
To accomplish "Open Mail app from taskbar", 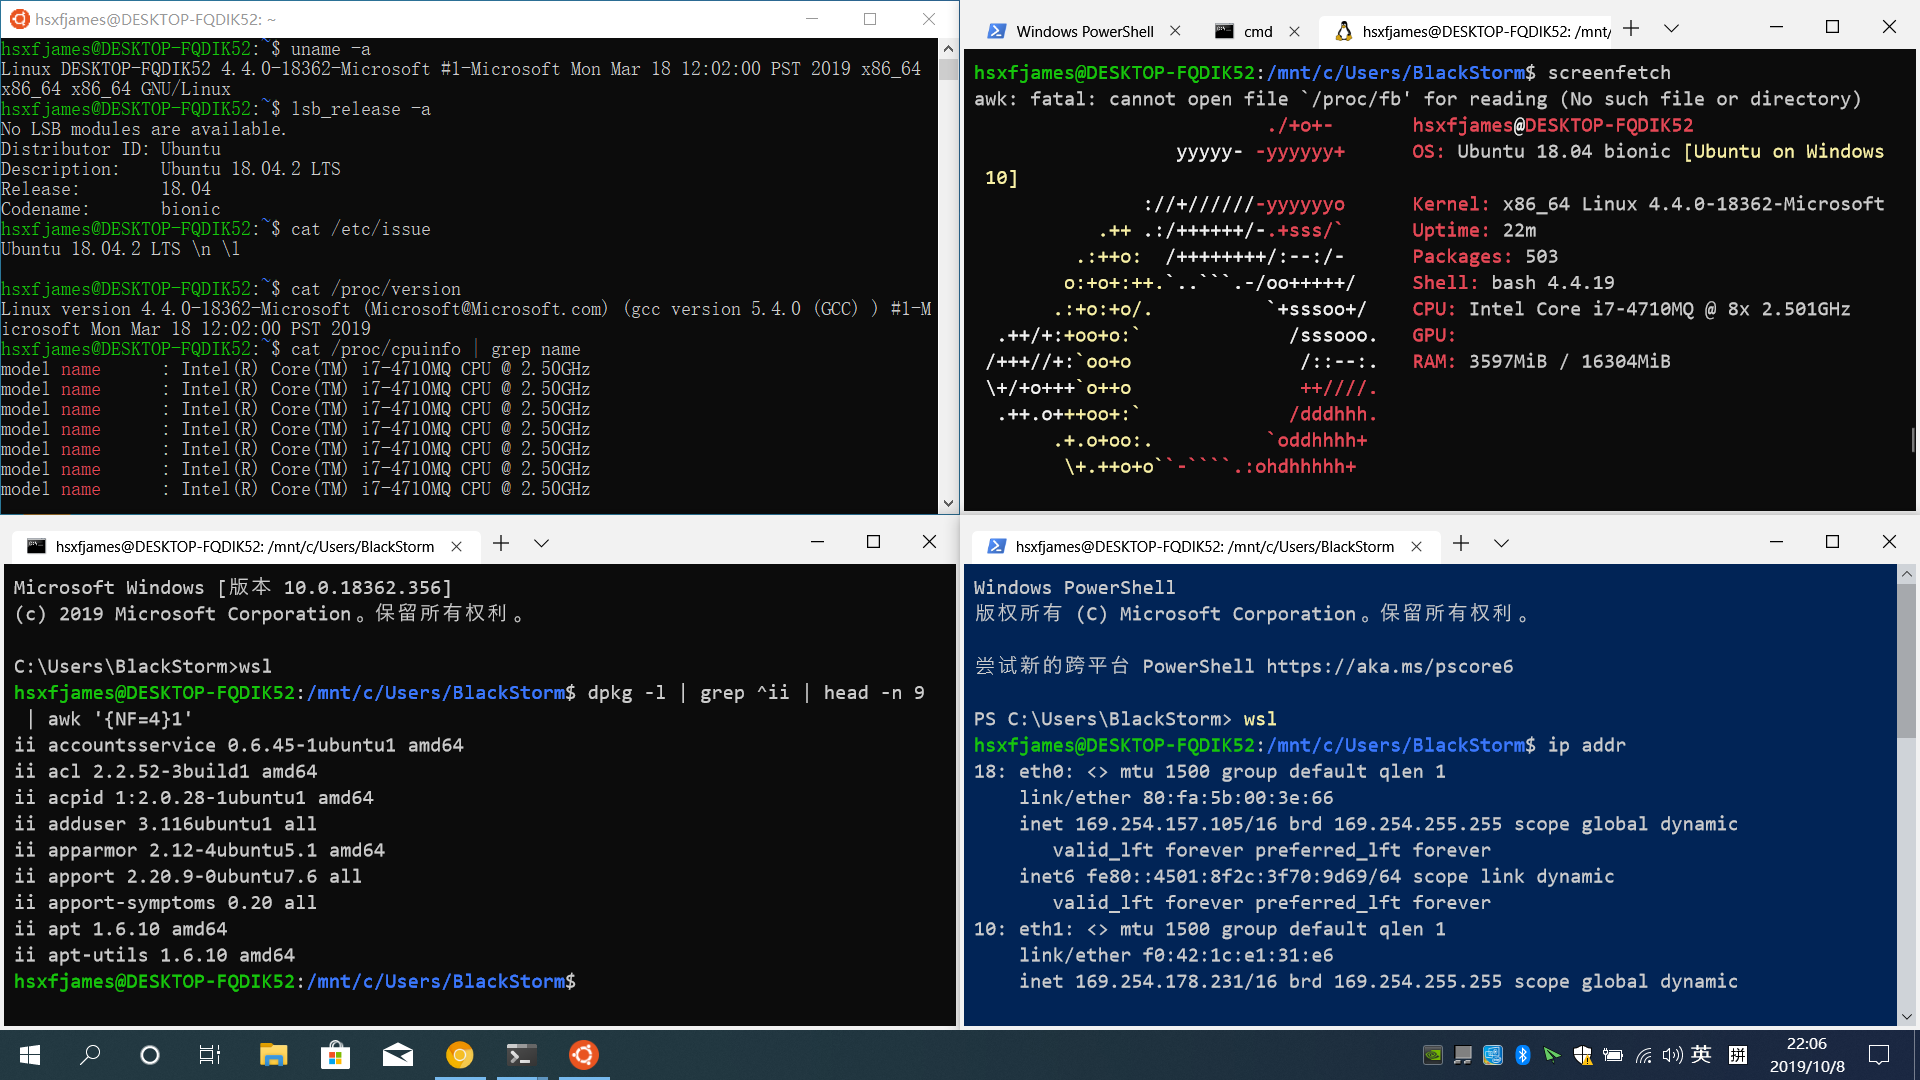I will click(398, 1055).
